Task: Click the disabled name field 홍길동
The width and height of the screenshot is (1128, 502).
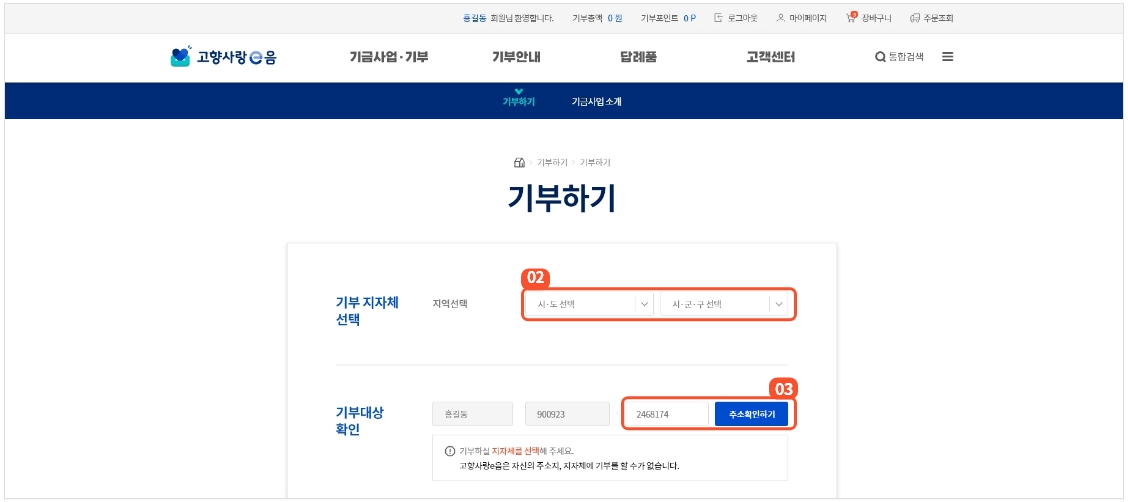Action: [x=473, y=414]
